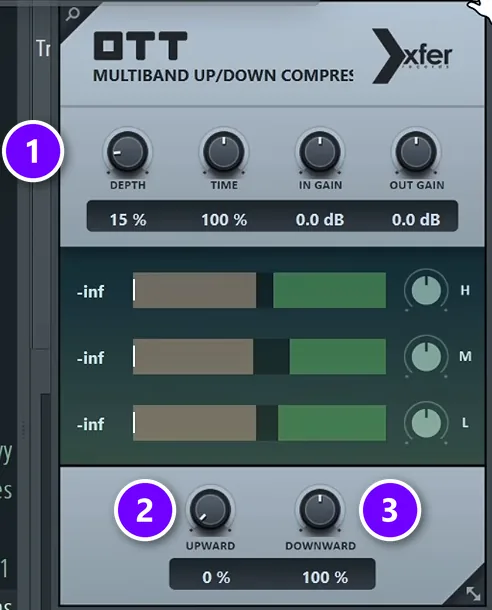
Task: Click the mid band threshold meter
Action: (259, 356)
